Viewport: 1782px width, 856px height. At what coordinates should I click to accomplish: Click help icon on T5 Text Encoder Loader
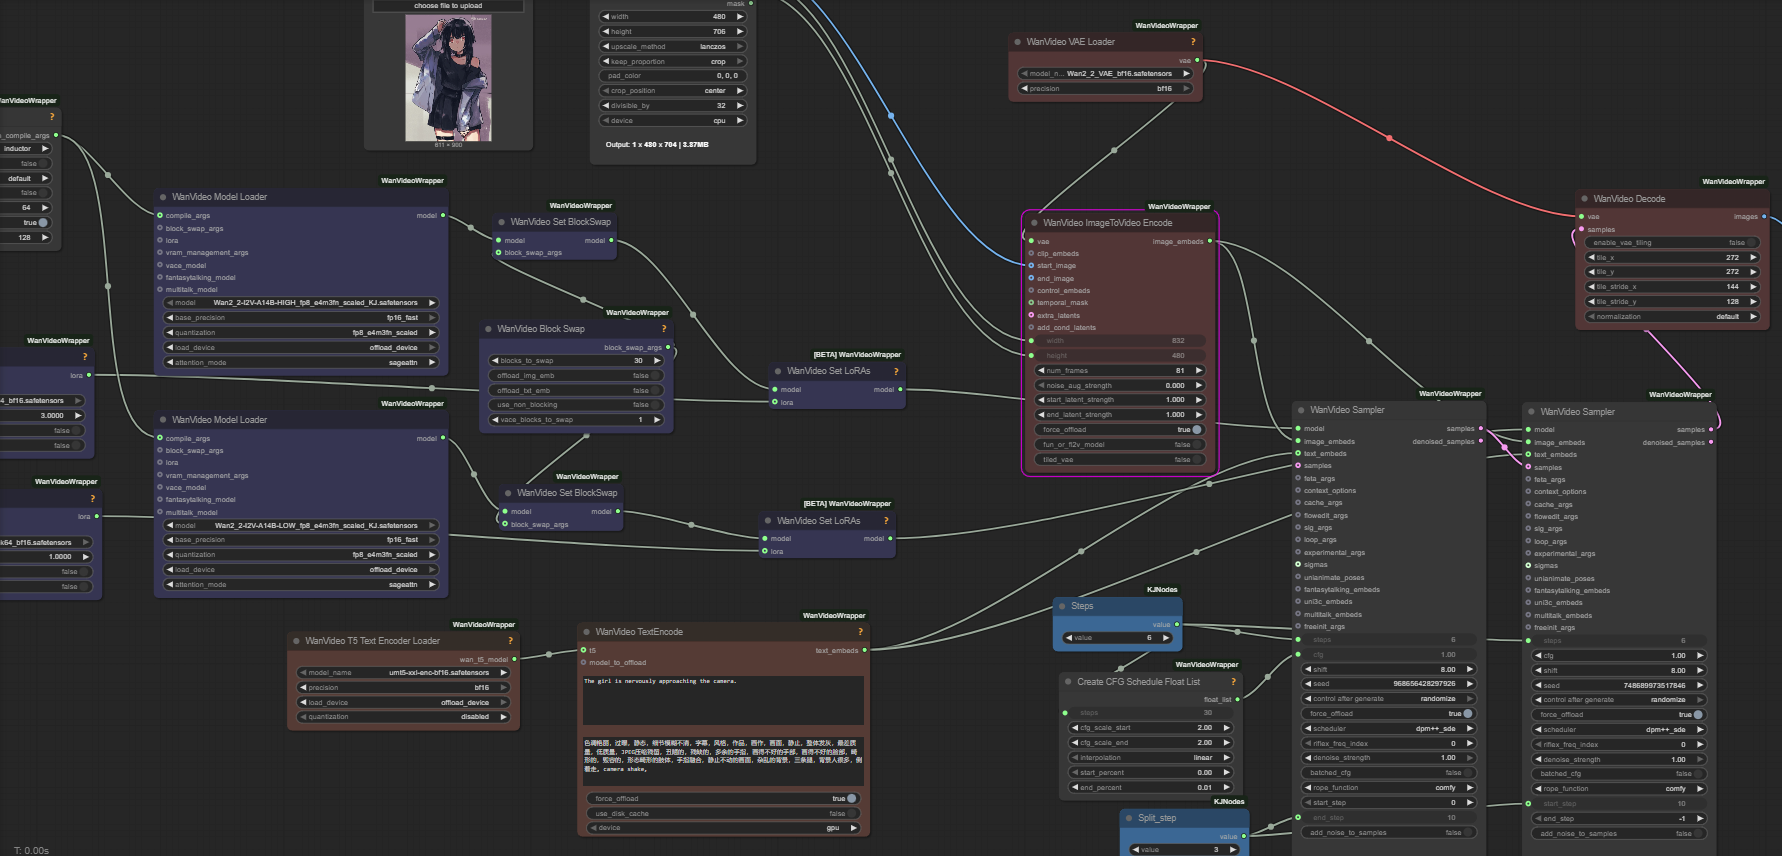[510, 641]
